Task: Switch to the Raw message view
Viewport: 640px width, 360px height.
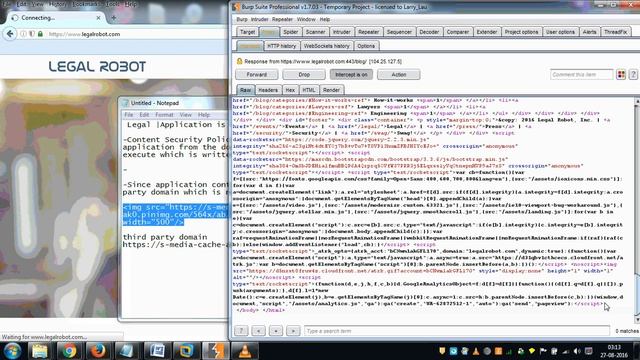Action: click(x=245, y=90)
